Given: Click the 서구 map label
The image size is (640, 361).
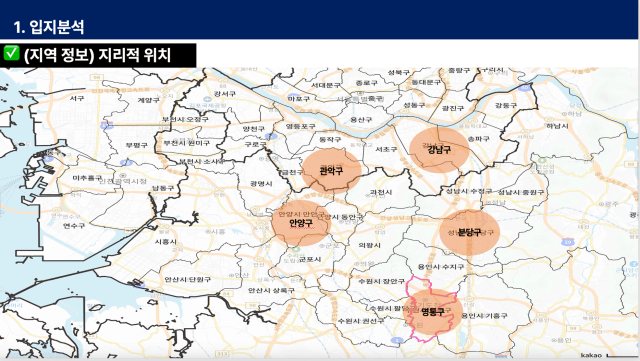Looking at the screenshot, I should point(77,98).
